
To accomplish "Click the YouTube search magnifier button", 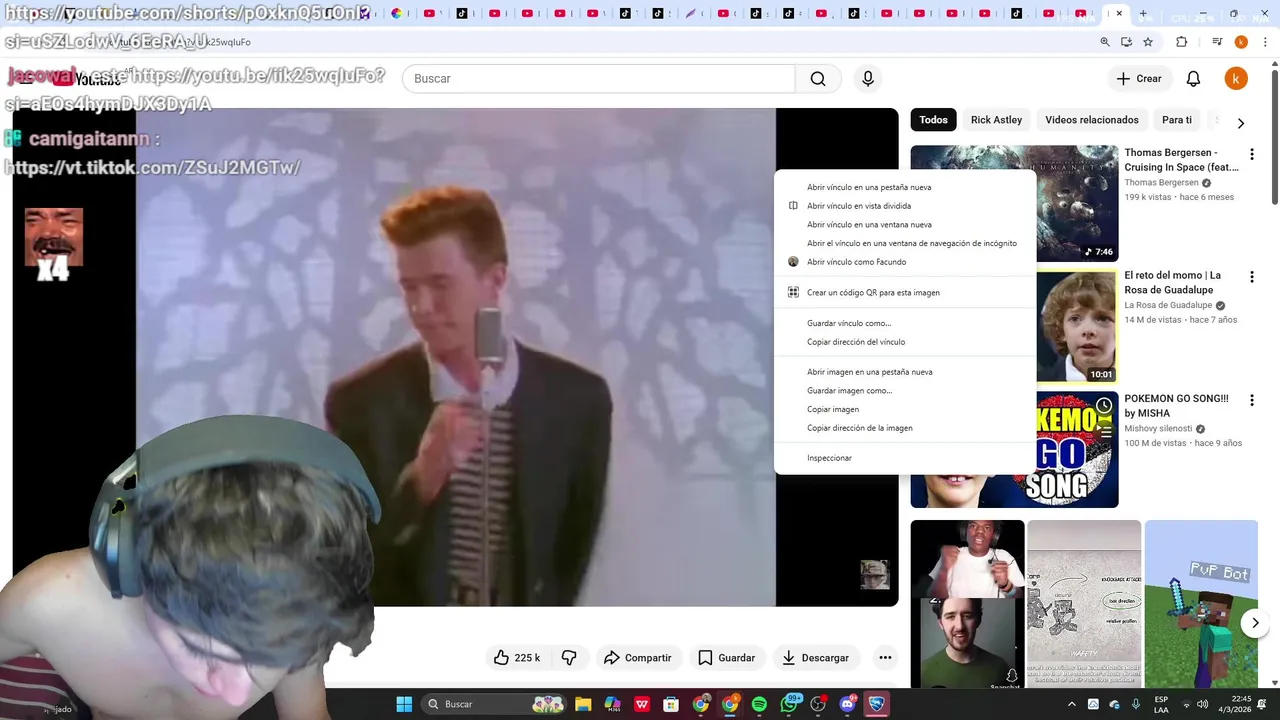I will pyautogui.click(x=818, y=79).
